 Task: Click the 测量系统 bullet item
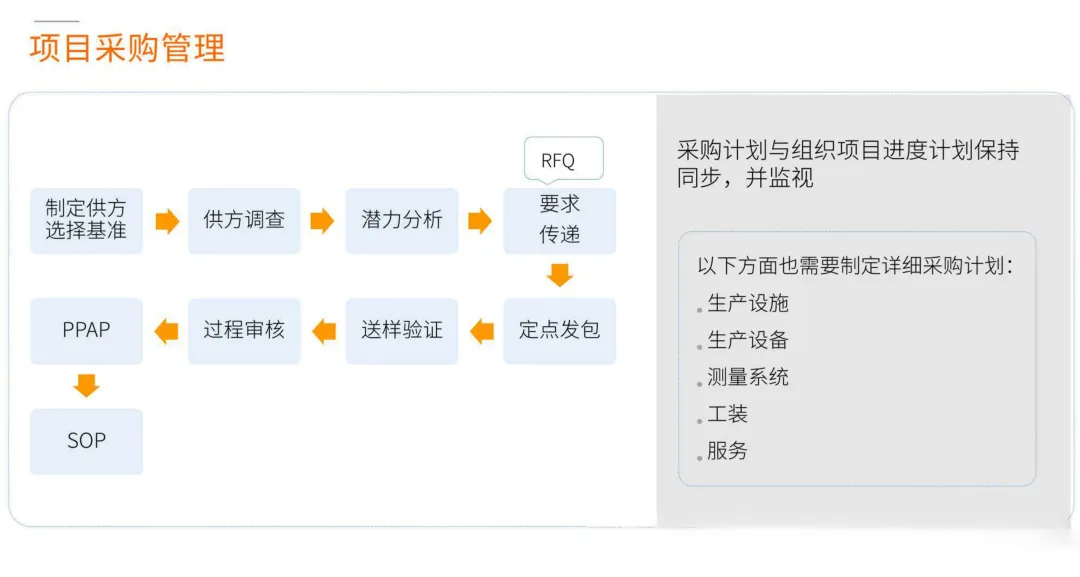click(748, 377)
